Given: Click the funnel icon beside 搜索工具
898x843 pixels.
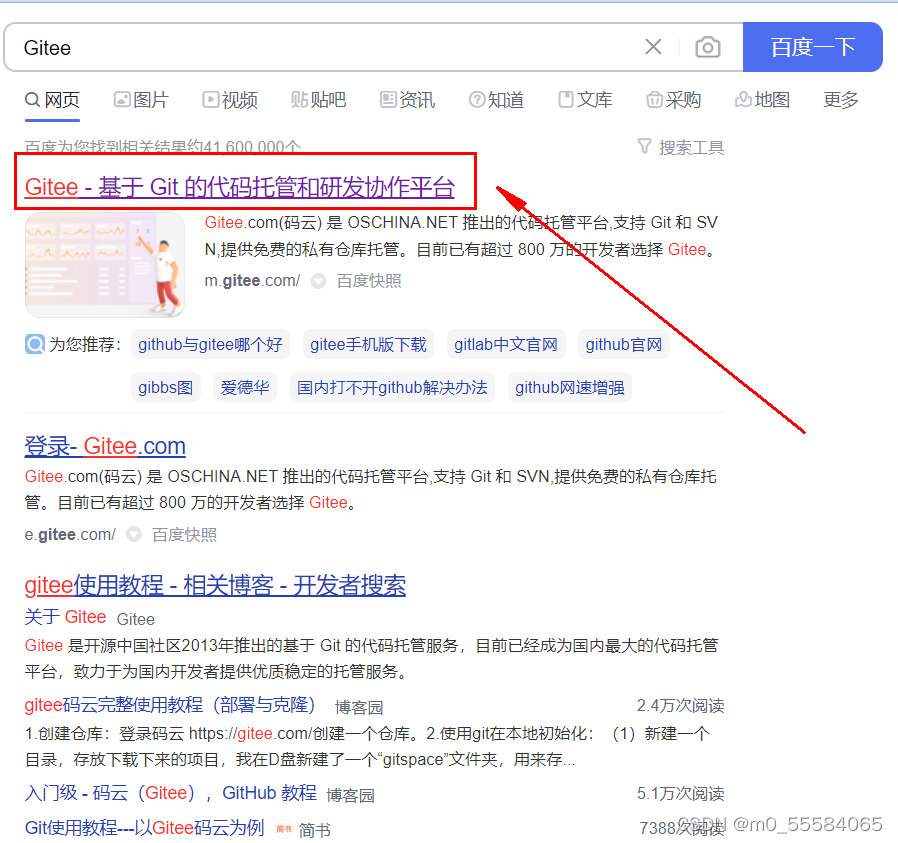Looking at the screenshot, I should click(644, 147).
